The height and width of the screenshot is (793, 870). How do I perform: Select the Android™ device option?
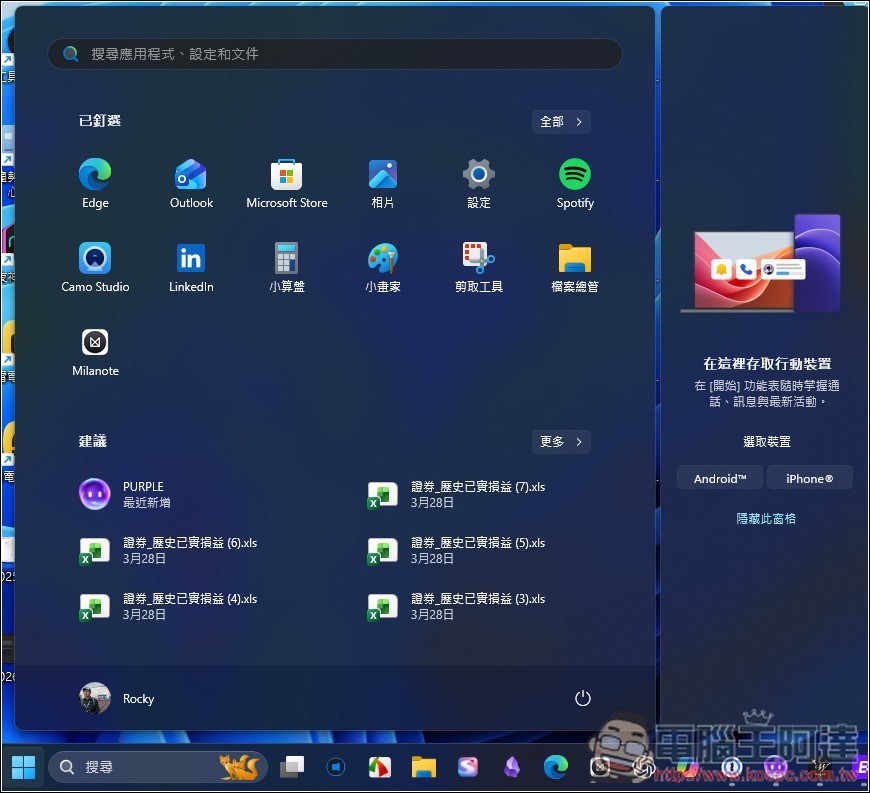tap(719, 478)
